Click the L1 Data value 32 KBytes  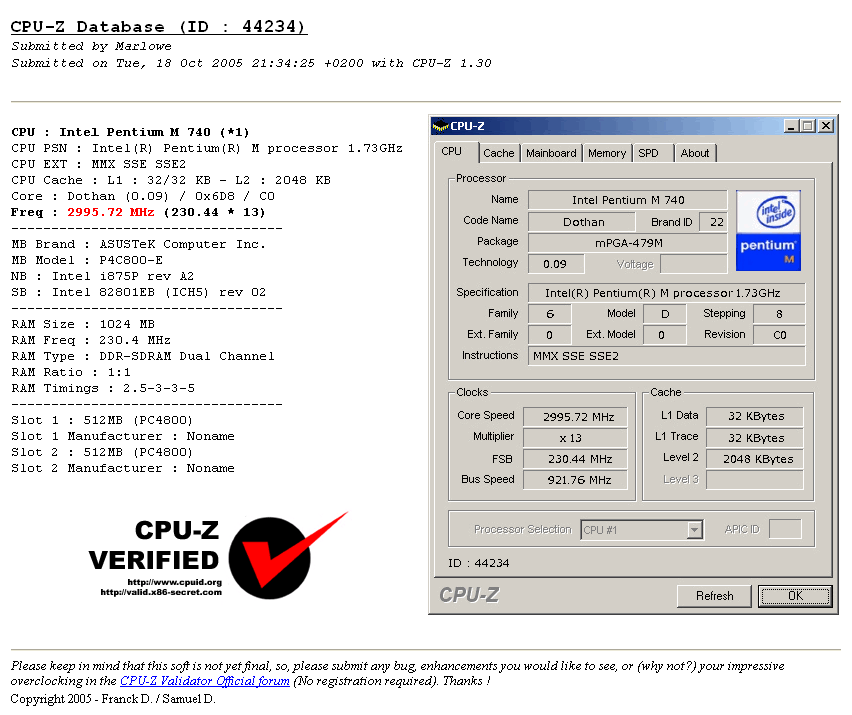(x=755, y=416)
